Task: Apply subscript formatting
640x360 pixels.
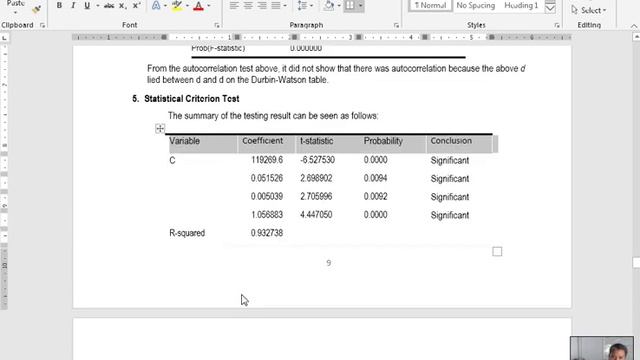Action: 122,6
